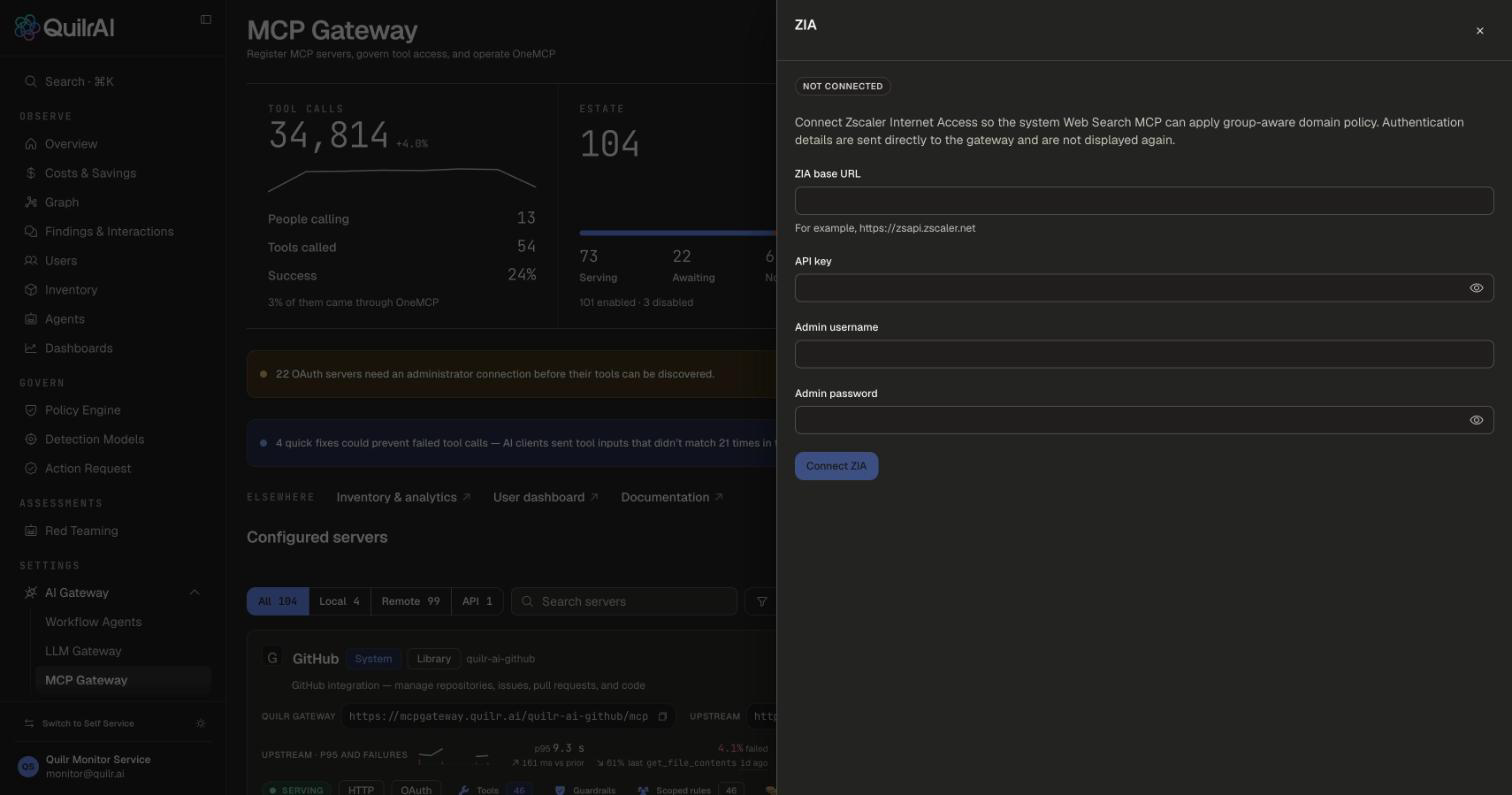
Task: Copy the Quilr gateway URL for GitHub
Action: 662,717
